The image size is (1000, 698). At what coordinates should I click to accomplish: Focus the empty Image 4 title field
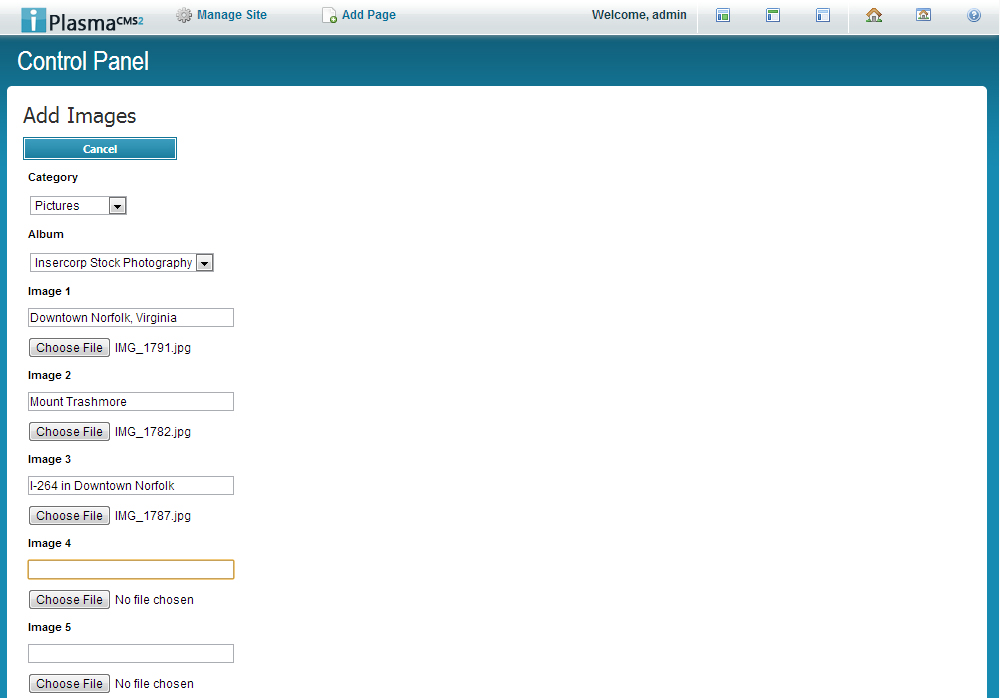point(131,570)
